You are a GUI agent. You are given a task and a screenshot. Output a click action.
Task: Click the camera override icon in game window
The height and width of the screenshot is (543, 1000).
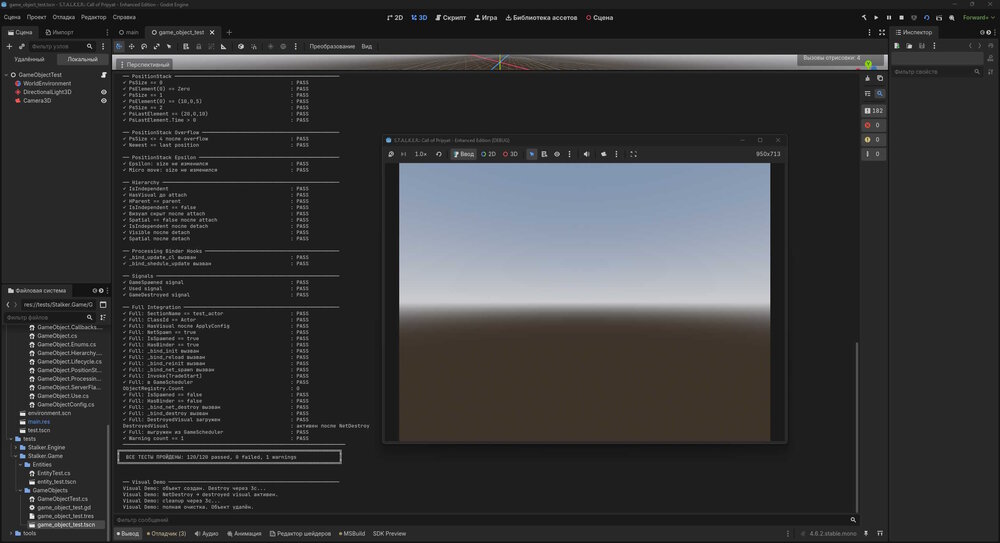click(603, 154)
